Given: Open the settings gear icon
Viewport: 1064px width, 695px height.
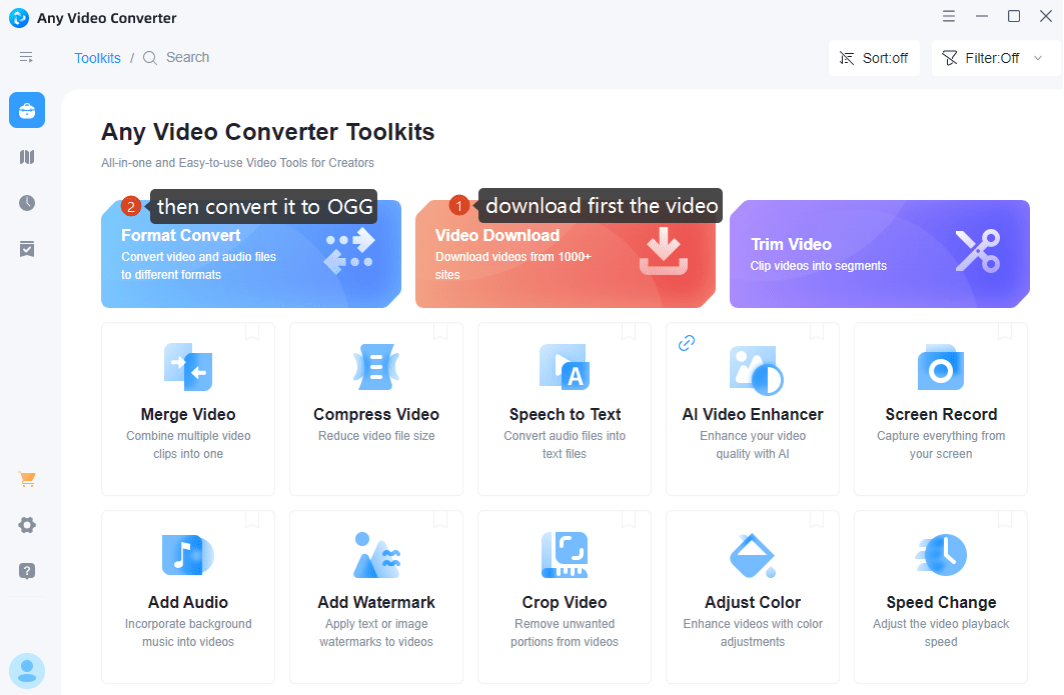Looking at the screenshot, I should (x=27, y=525).
